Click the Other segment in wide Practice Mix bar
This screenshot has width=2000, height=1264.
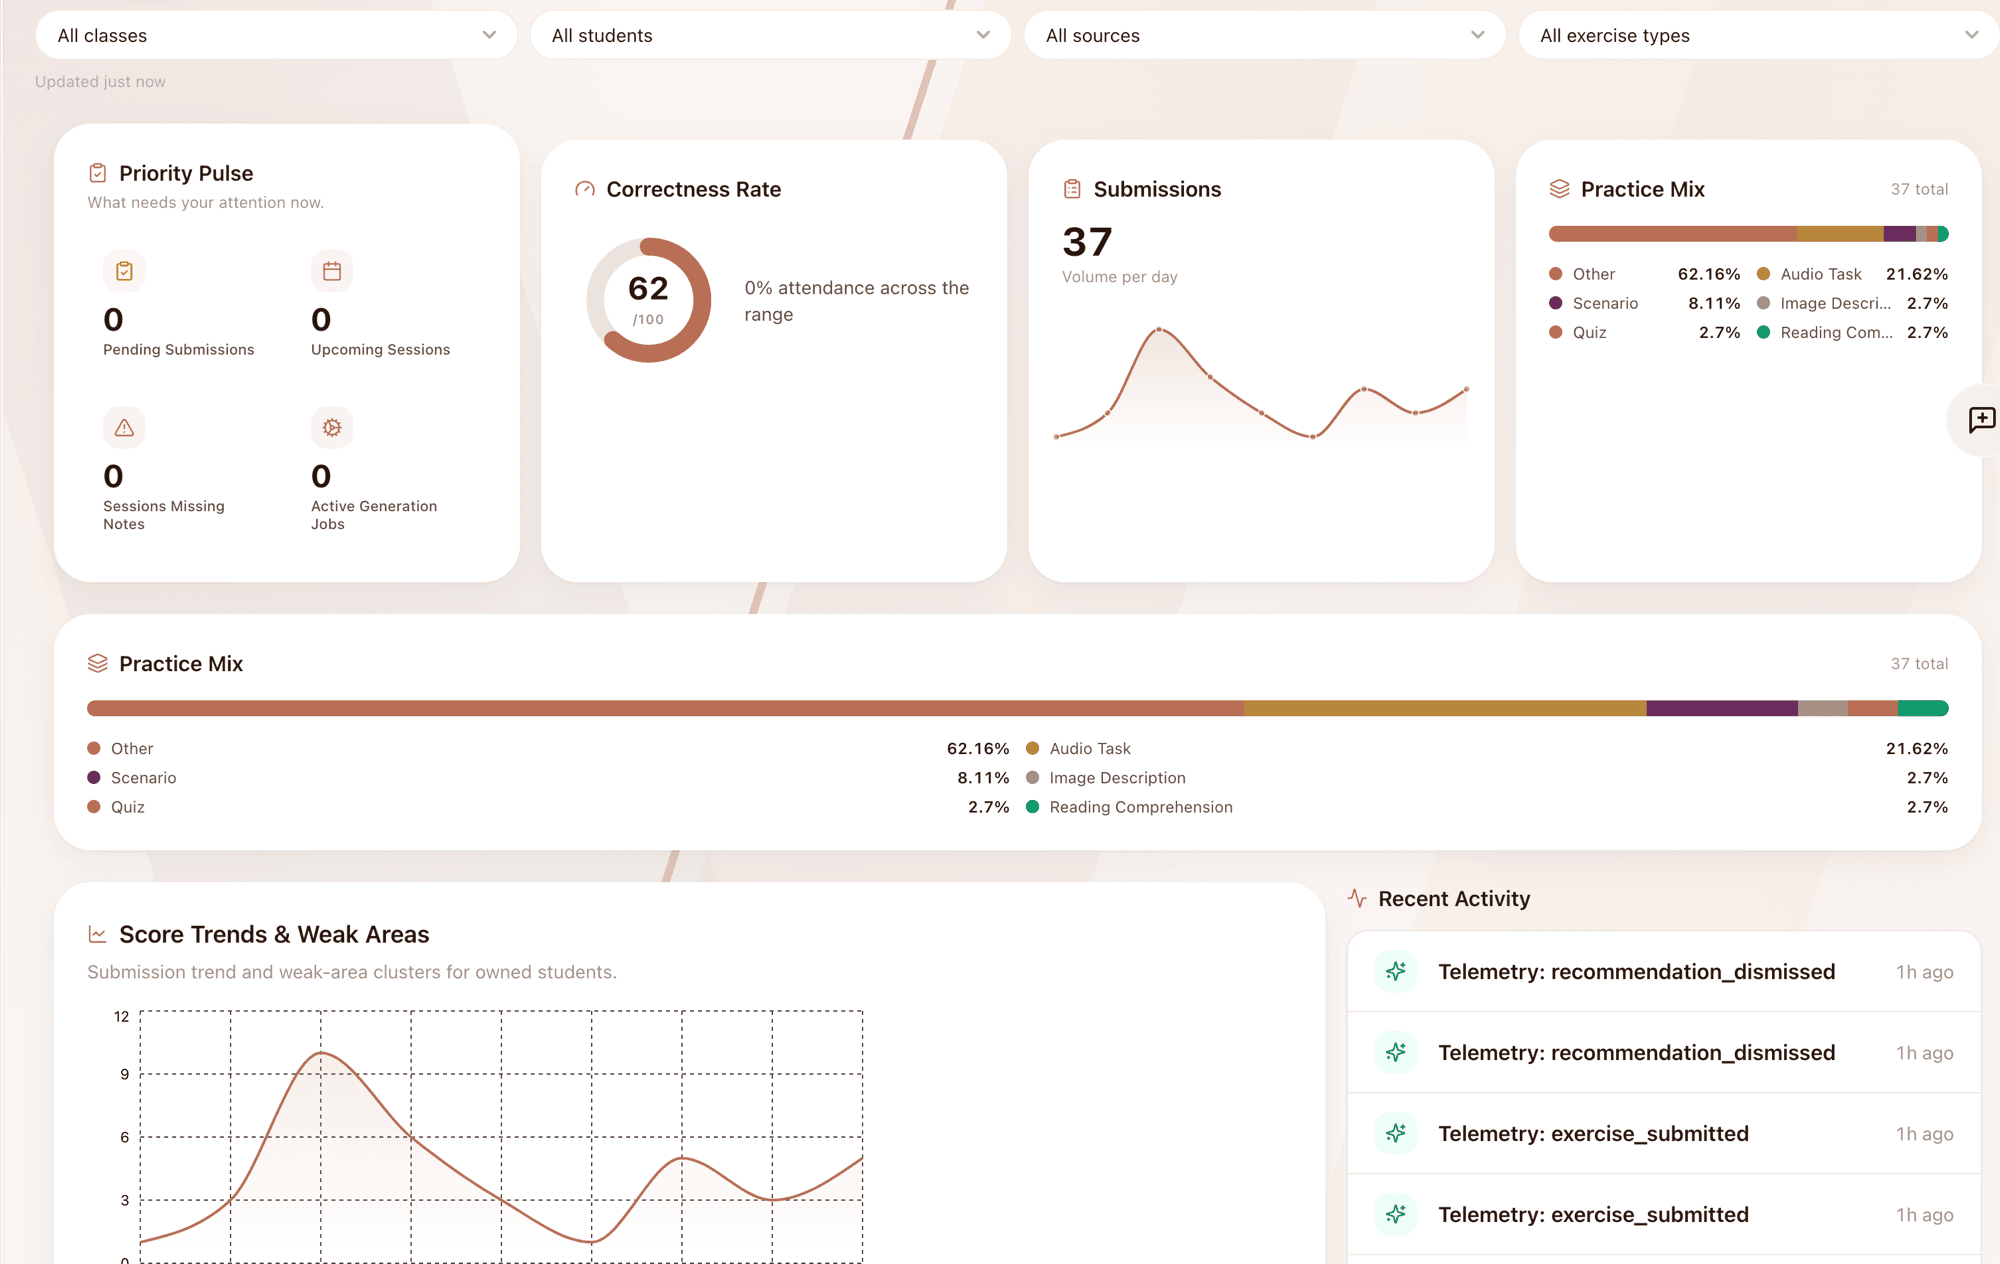point(665,708)
